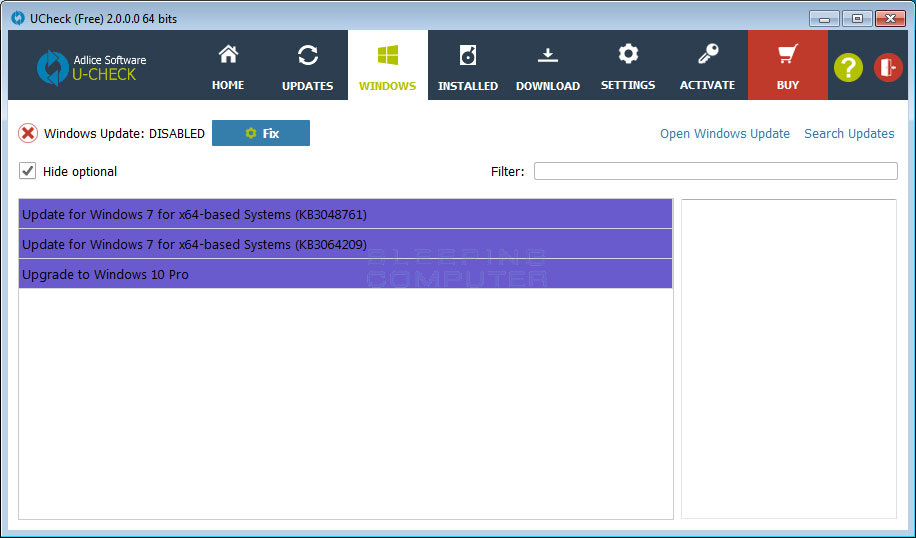The image size is (916, 538).
Task: Click the Search Updates link
Action: (849, 134)
